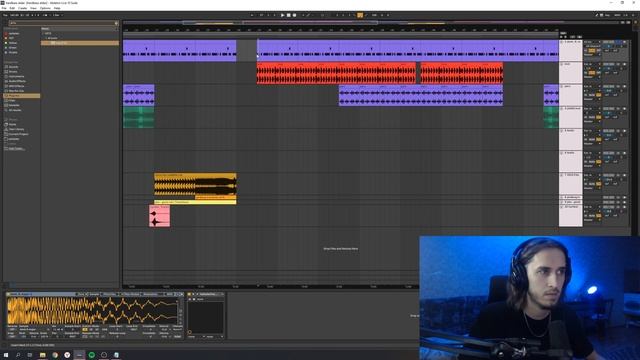Collapse the second-level folder in browser tree

[x=46, y=38]
